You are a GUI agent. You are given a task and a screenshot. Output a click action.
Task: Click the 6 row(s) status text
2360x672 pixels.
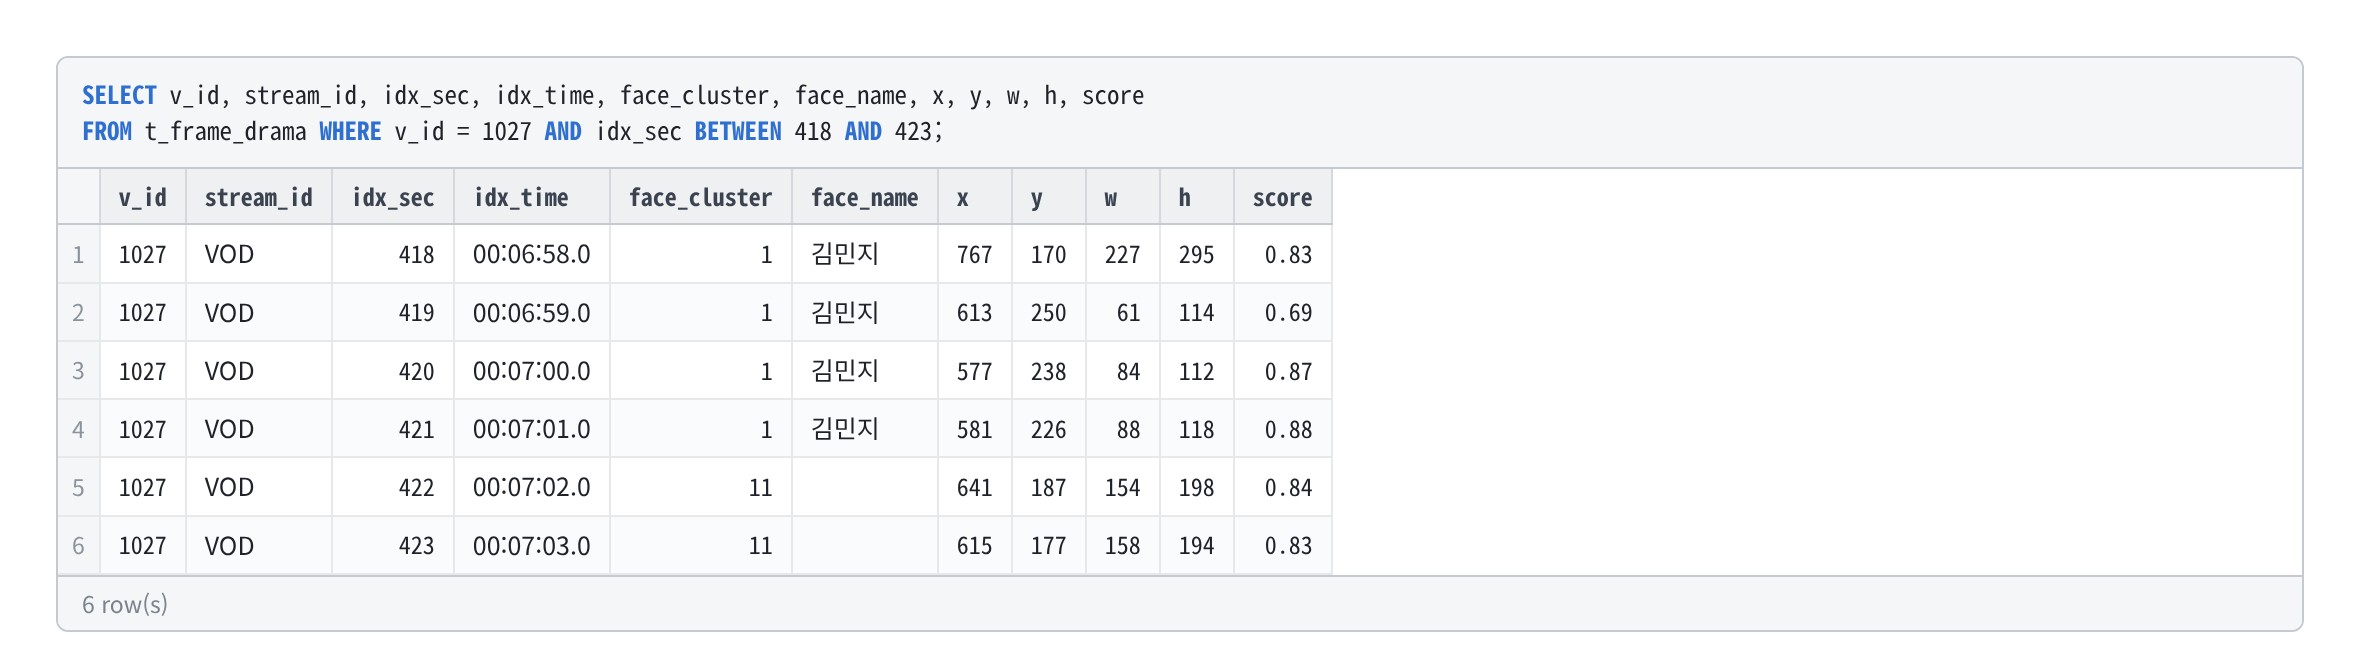[x=125, y=605]
